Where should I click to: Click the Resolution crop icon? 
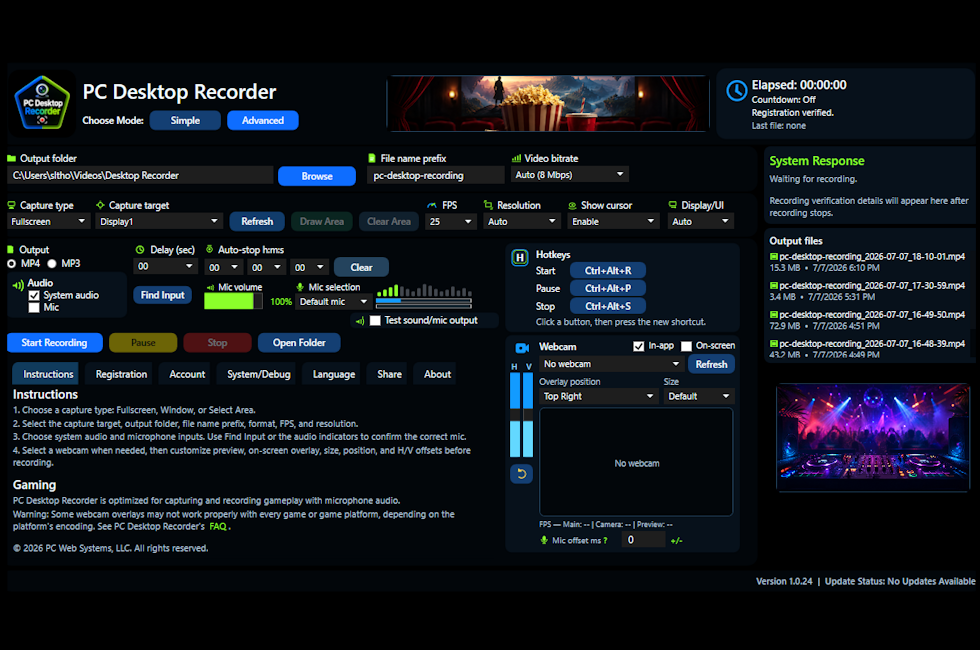point(488,204)
